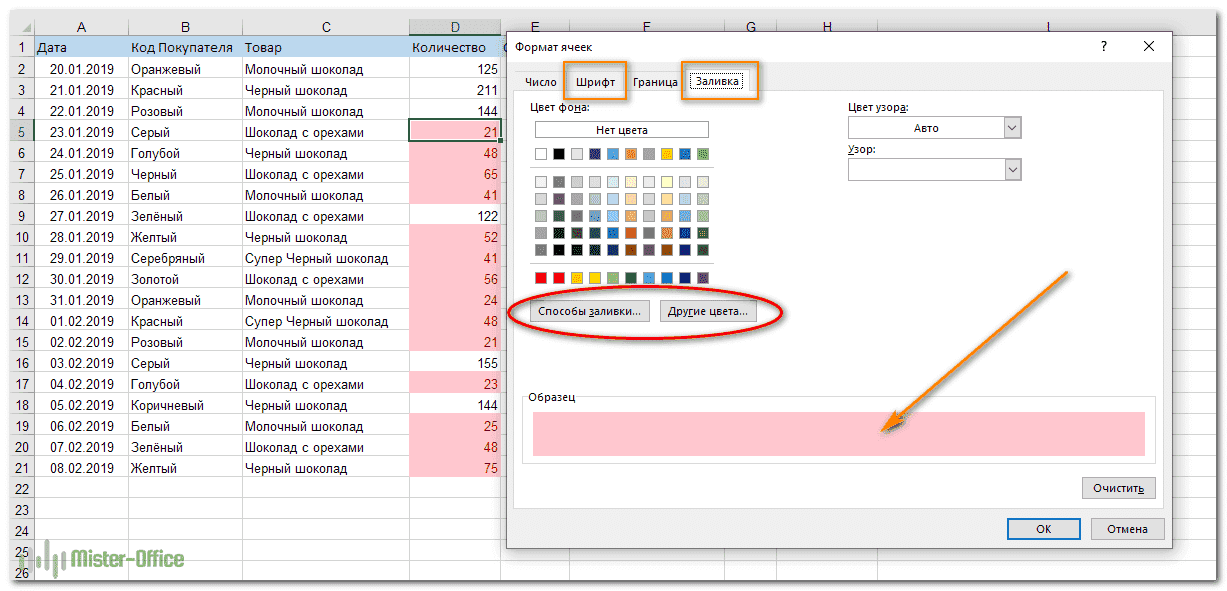
Task: Click the Help question mark icon
Action: coord(1104,46)
